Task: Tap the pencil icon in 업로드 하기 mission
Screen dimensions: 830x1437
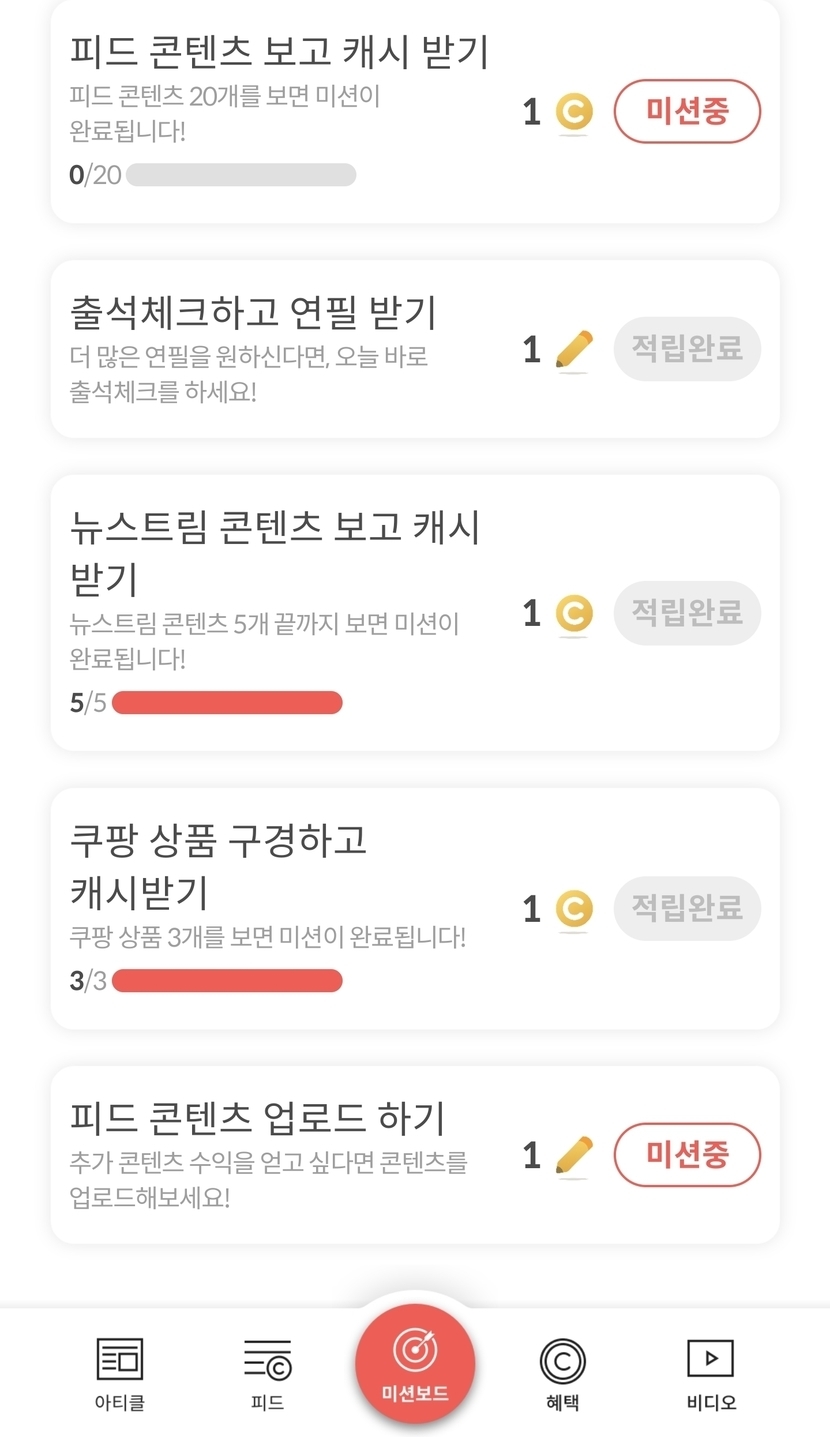Action: 574,1156
